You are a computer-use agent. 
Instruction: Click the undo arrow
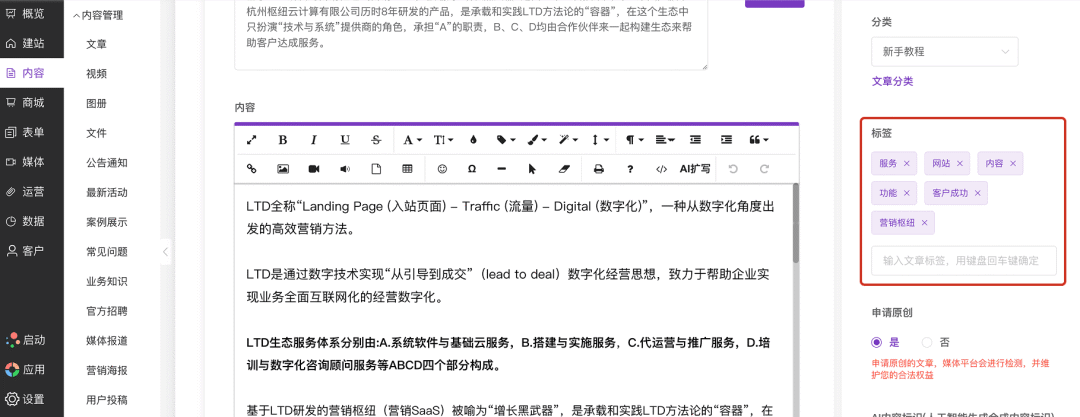tap(733, 168)
